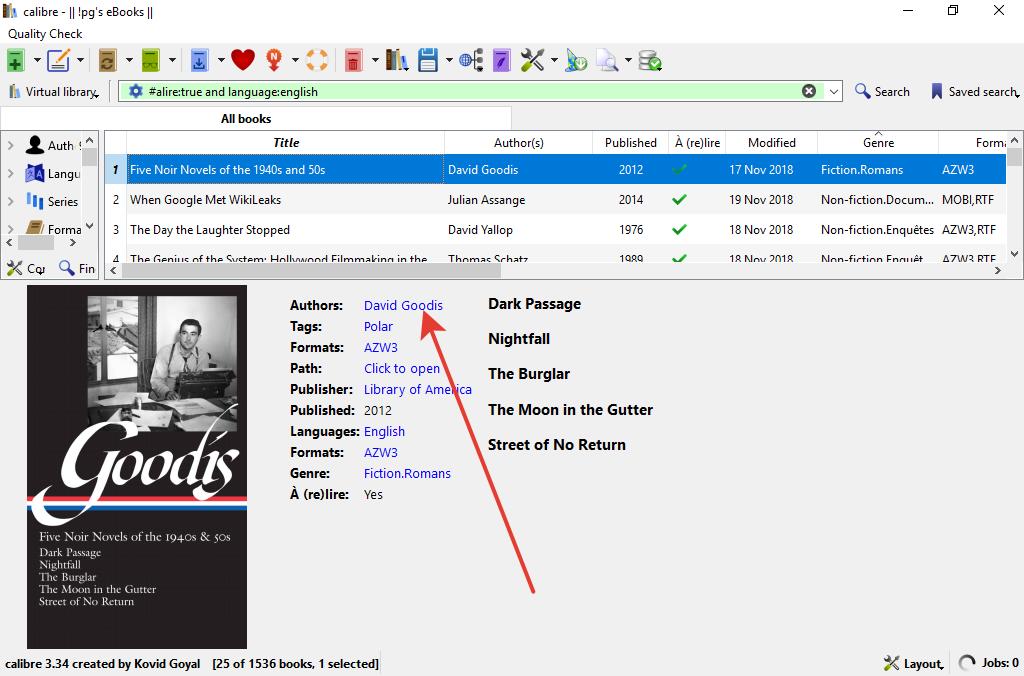Image resolution: width=1024 pixels, height=676 pixels.
Task: Open the View book dropdown arrow
Action: 172,61
